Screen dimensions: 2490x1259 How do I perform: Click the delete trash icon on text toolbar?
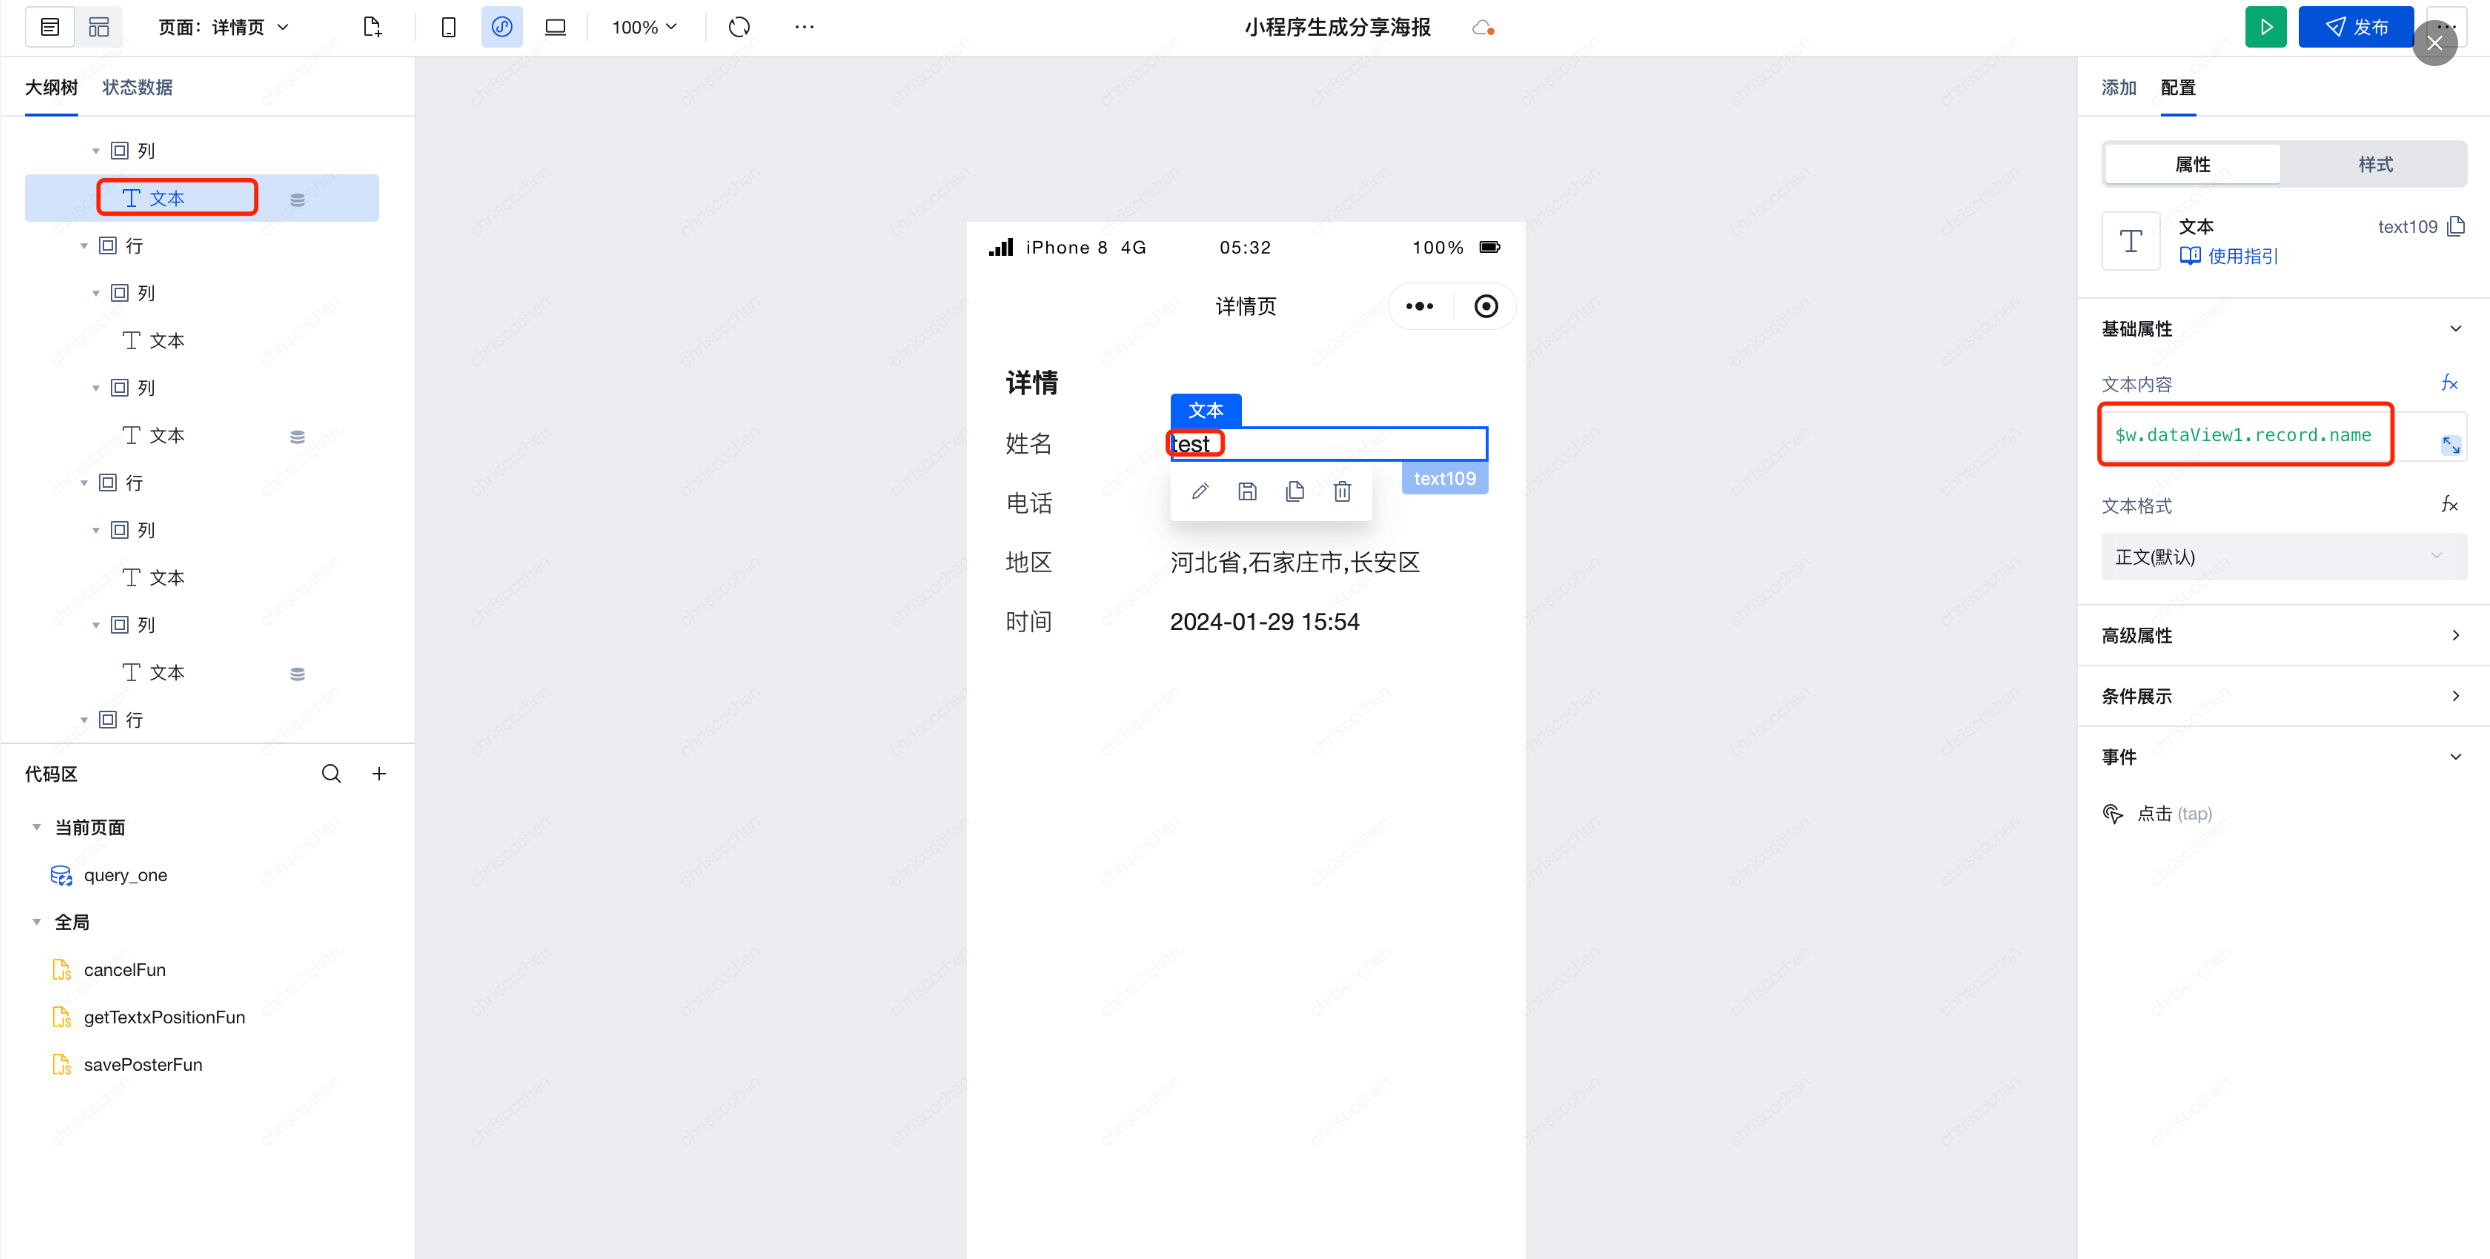pos(1342,491)
